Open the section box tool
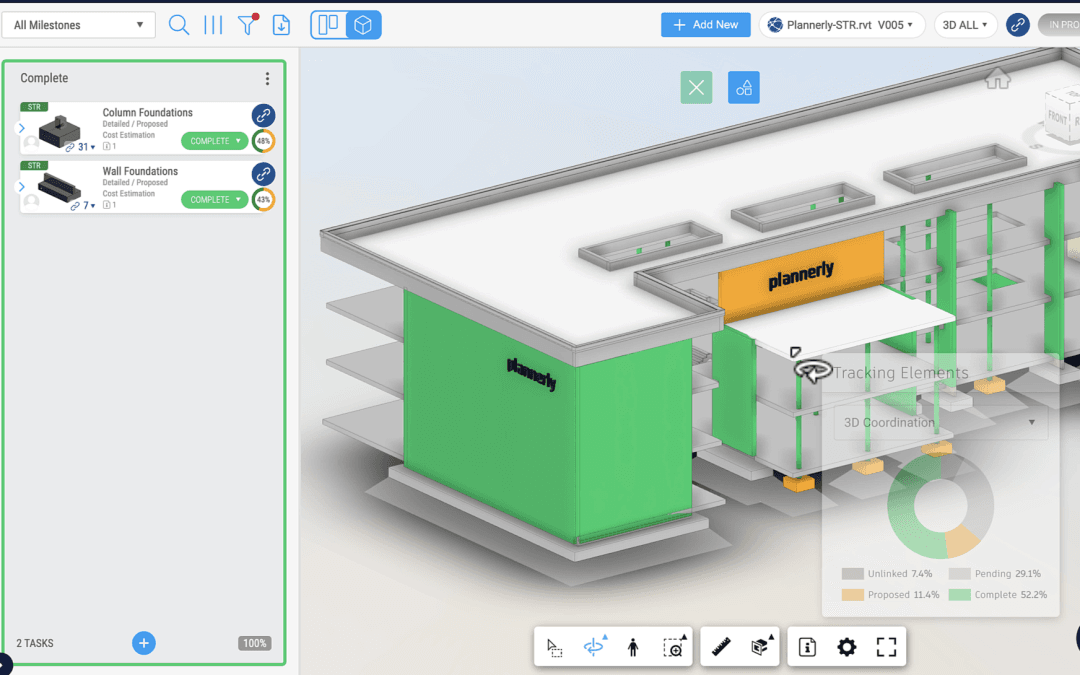1080x675 pixels. click(x=760, y=647)
